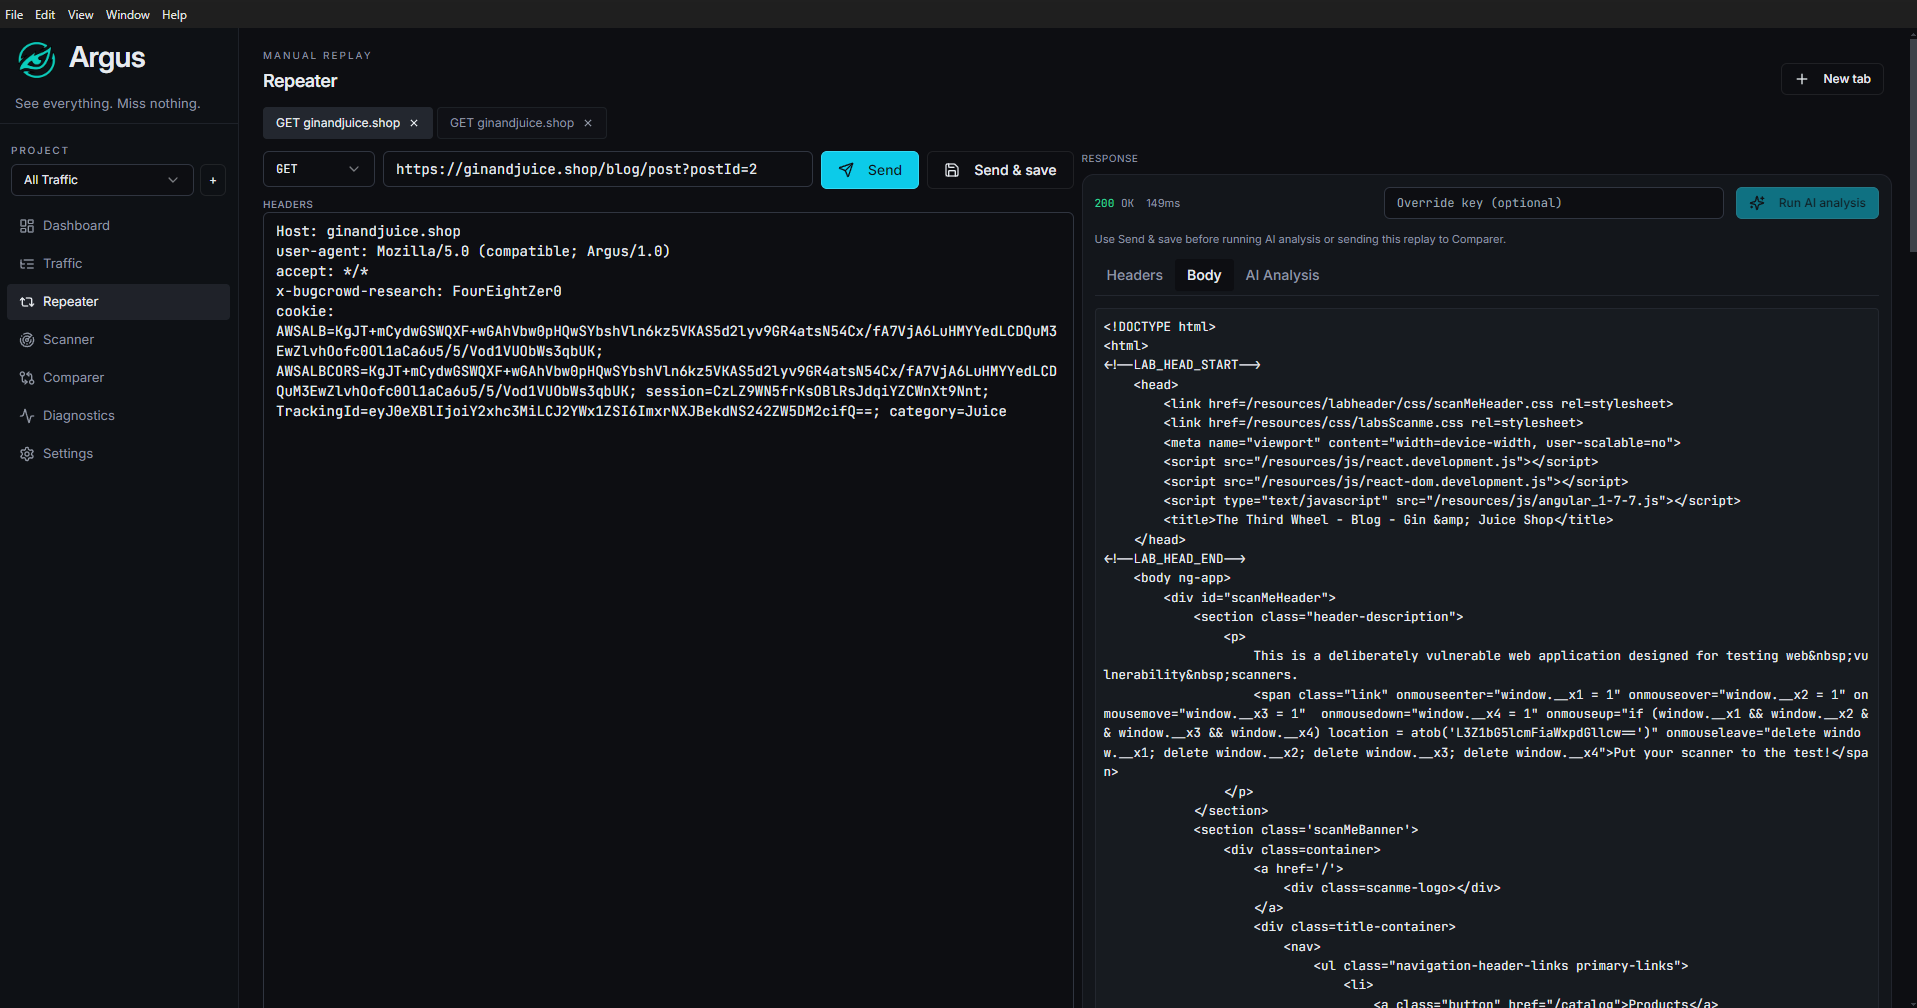Click the body ng-app line
The image size is (1917, 1008).
(x=1182, y=578)
